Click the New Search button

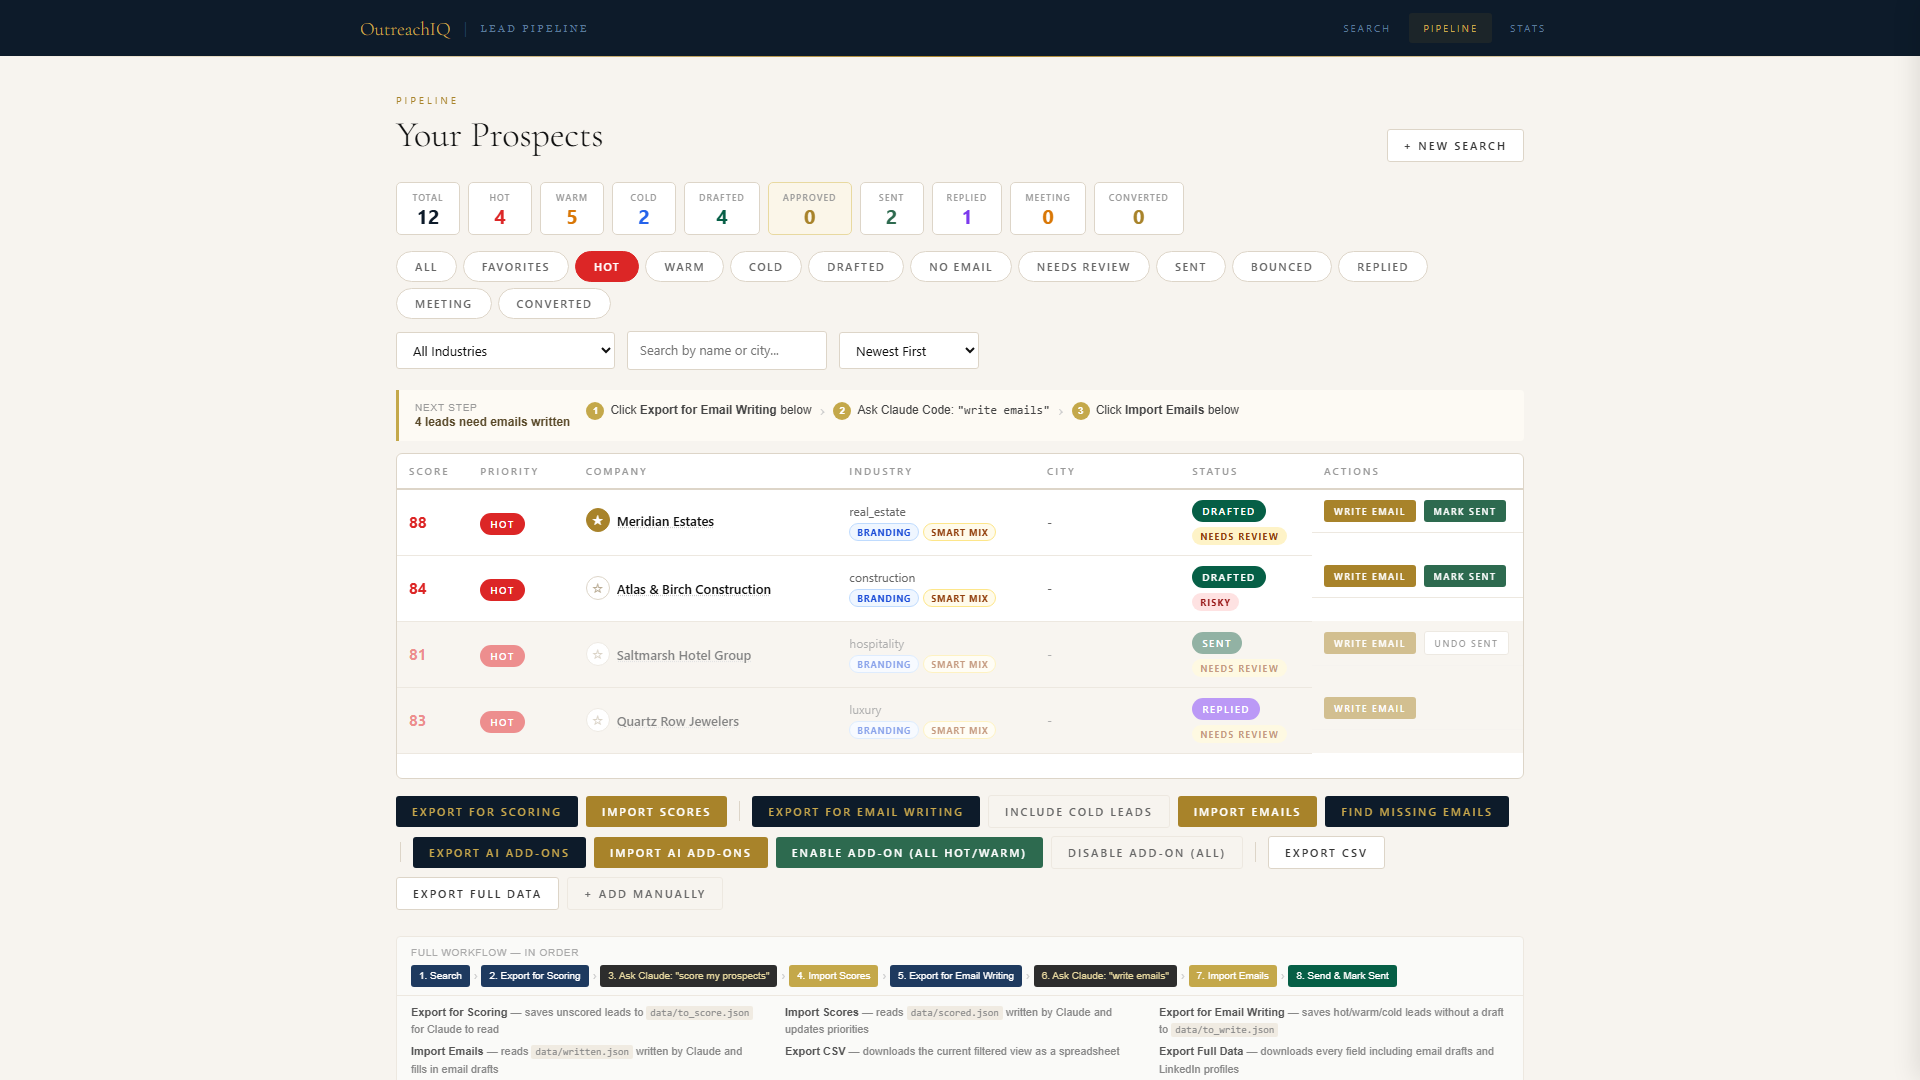[1454, 146]
